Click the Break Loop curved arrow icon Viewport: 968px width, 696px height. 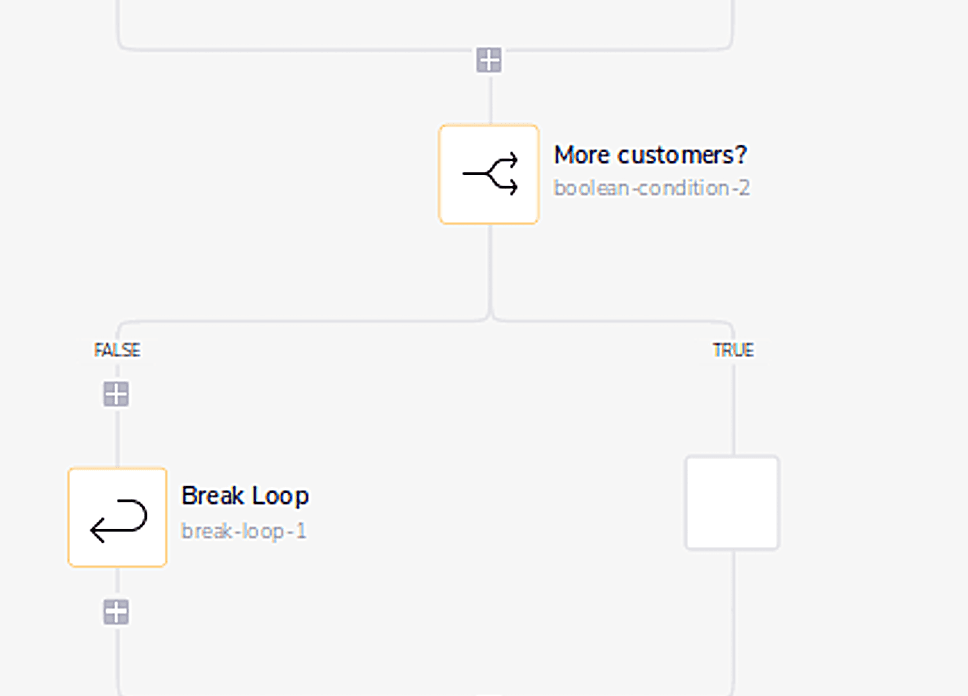pyautogui.click(x=117, y=516)
